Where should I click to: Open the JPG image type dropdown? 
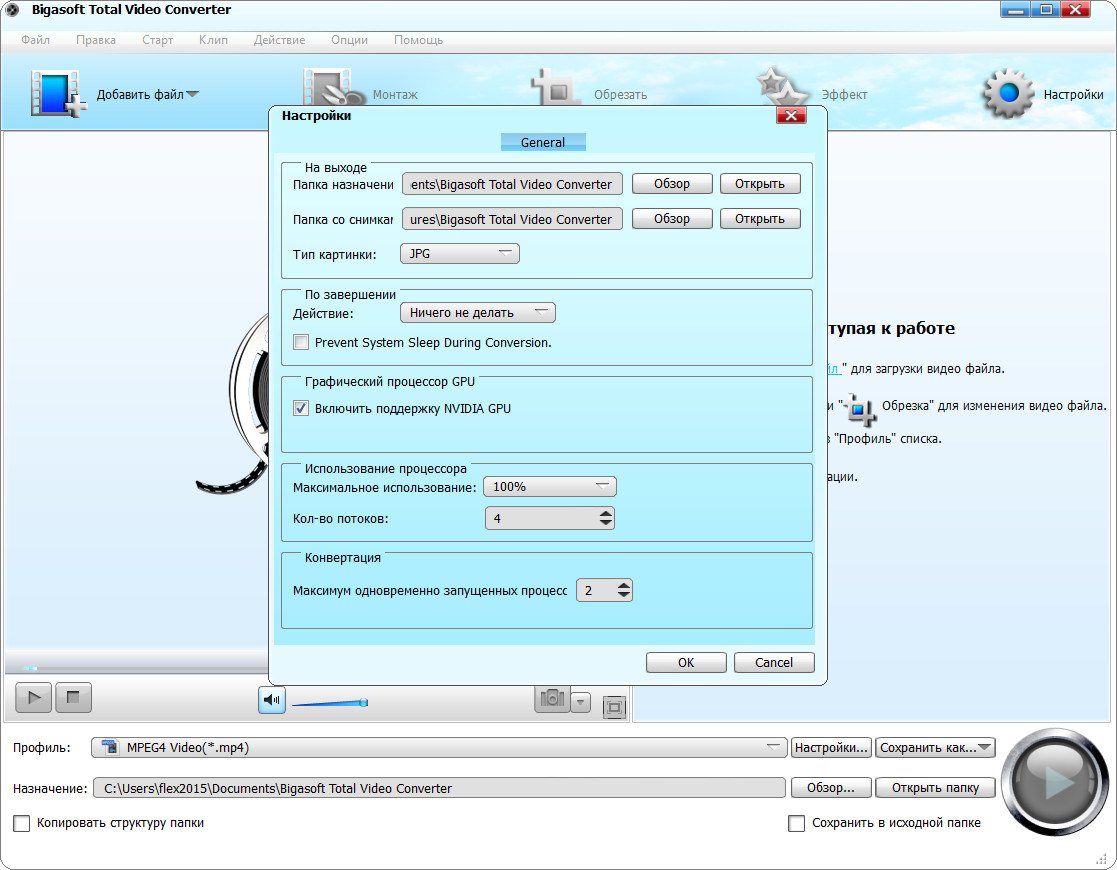click(x=459, y=254)
